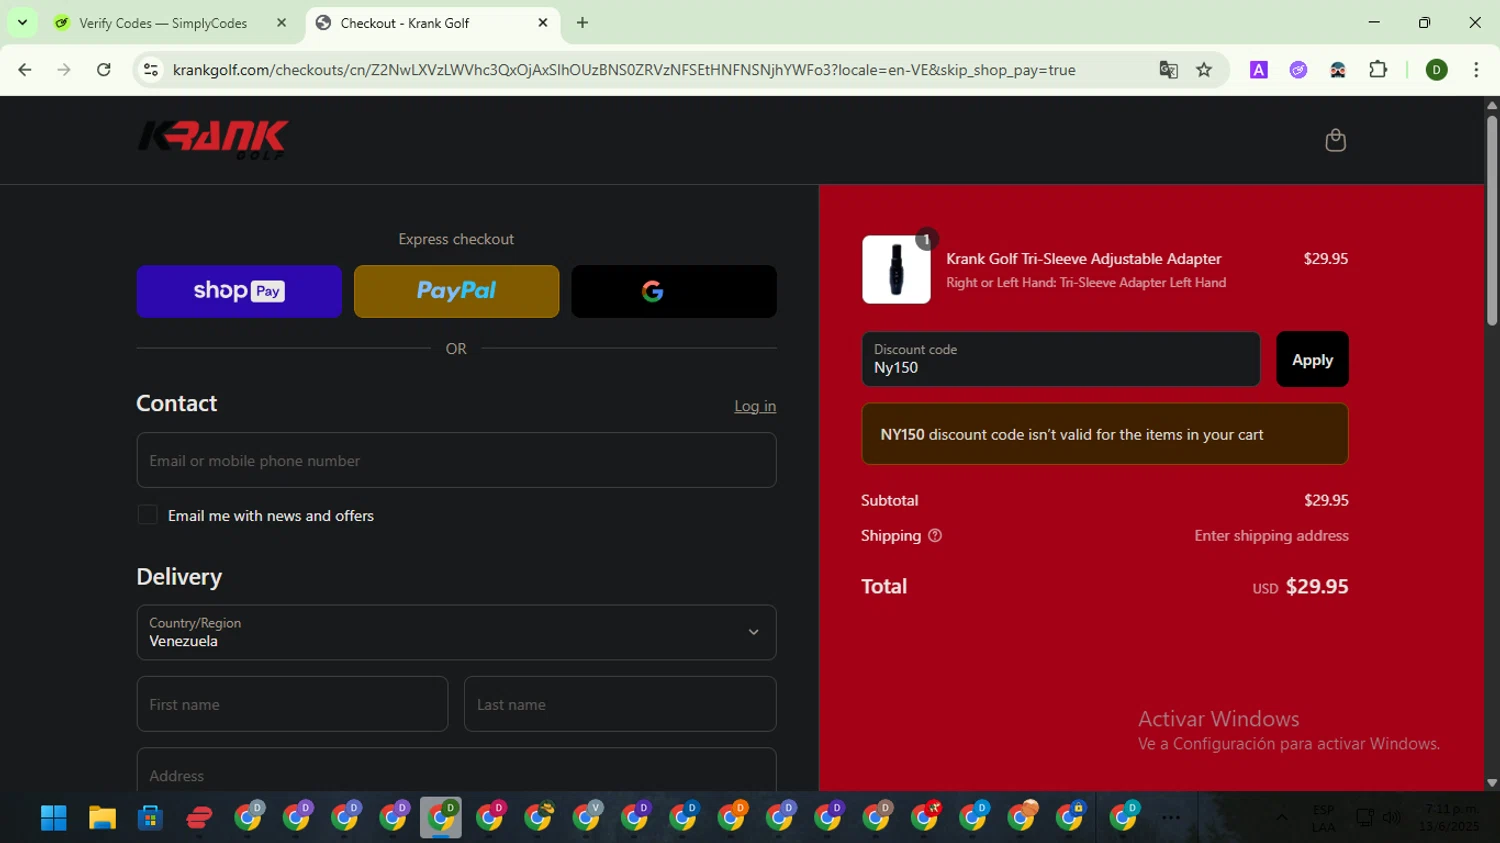Open the extension with the face icon
This screenshot has height=843, width=1500.
(x=1338, y=70)
